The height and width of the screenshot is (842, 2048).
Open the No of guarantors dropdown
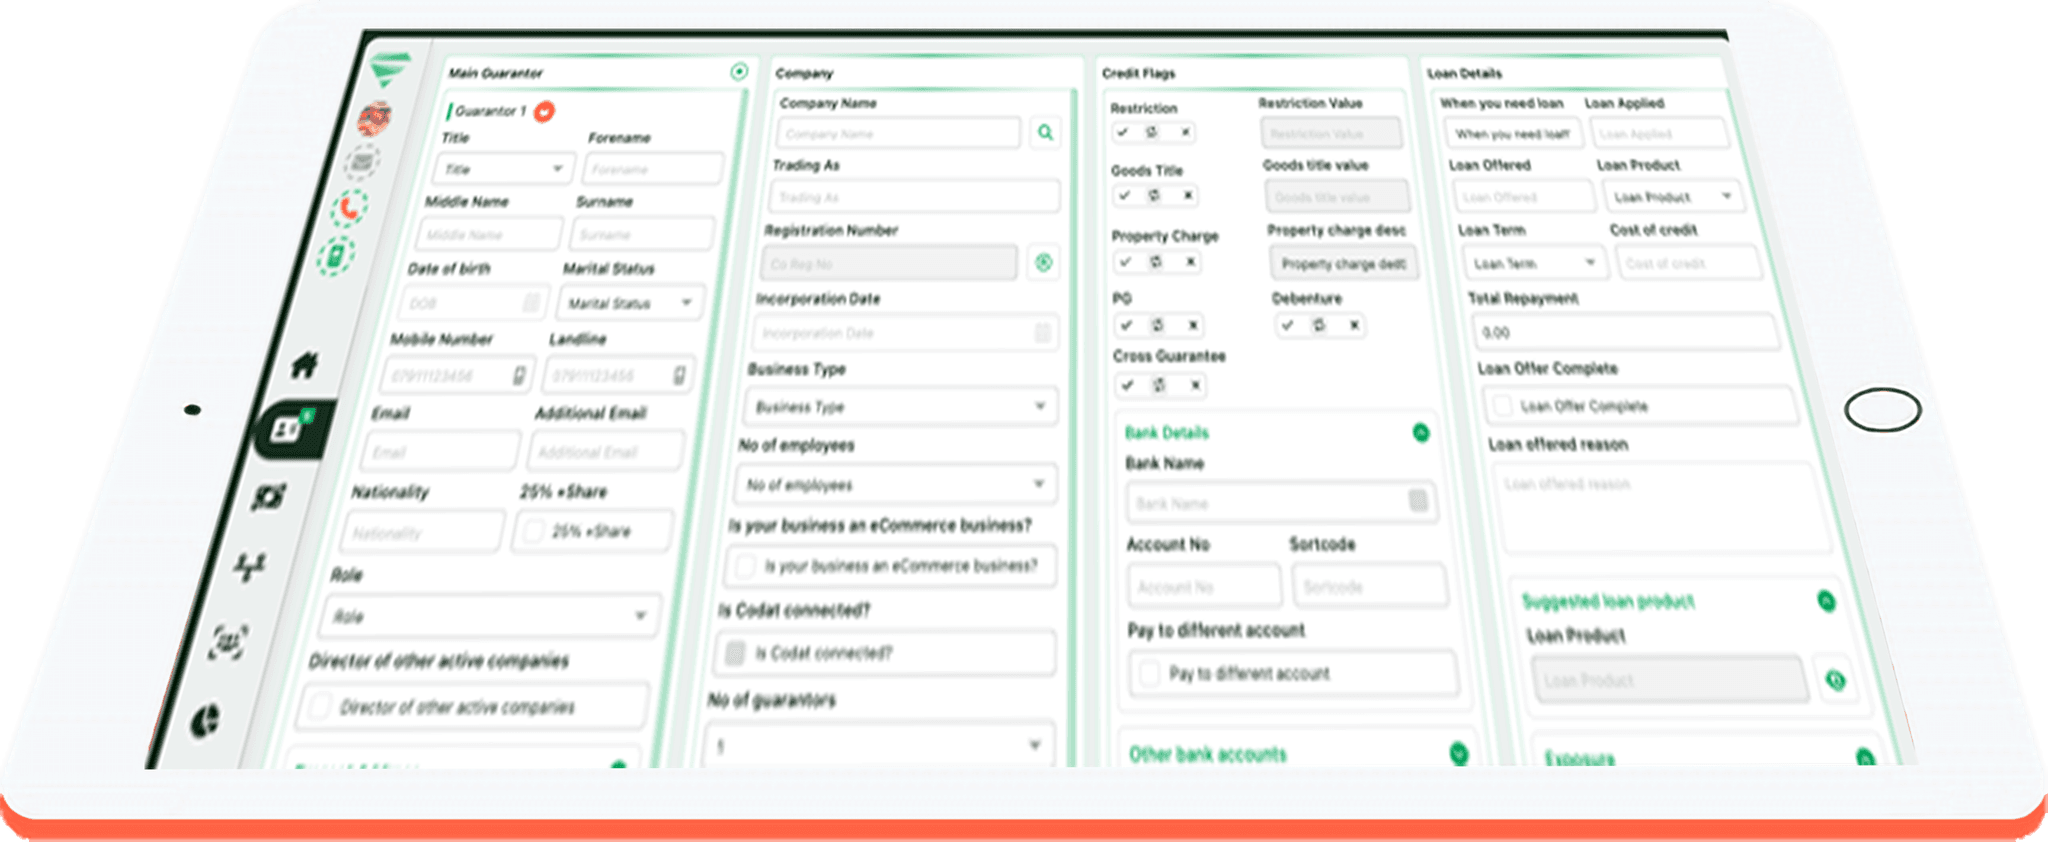coord(879,746)
